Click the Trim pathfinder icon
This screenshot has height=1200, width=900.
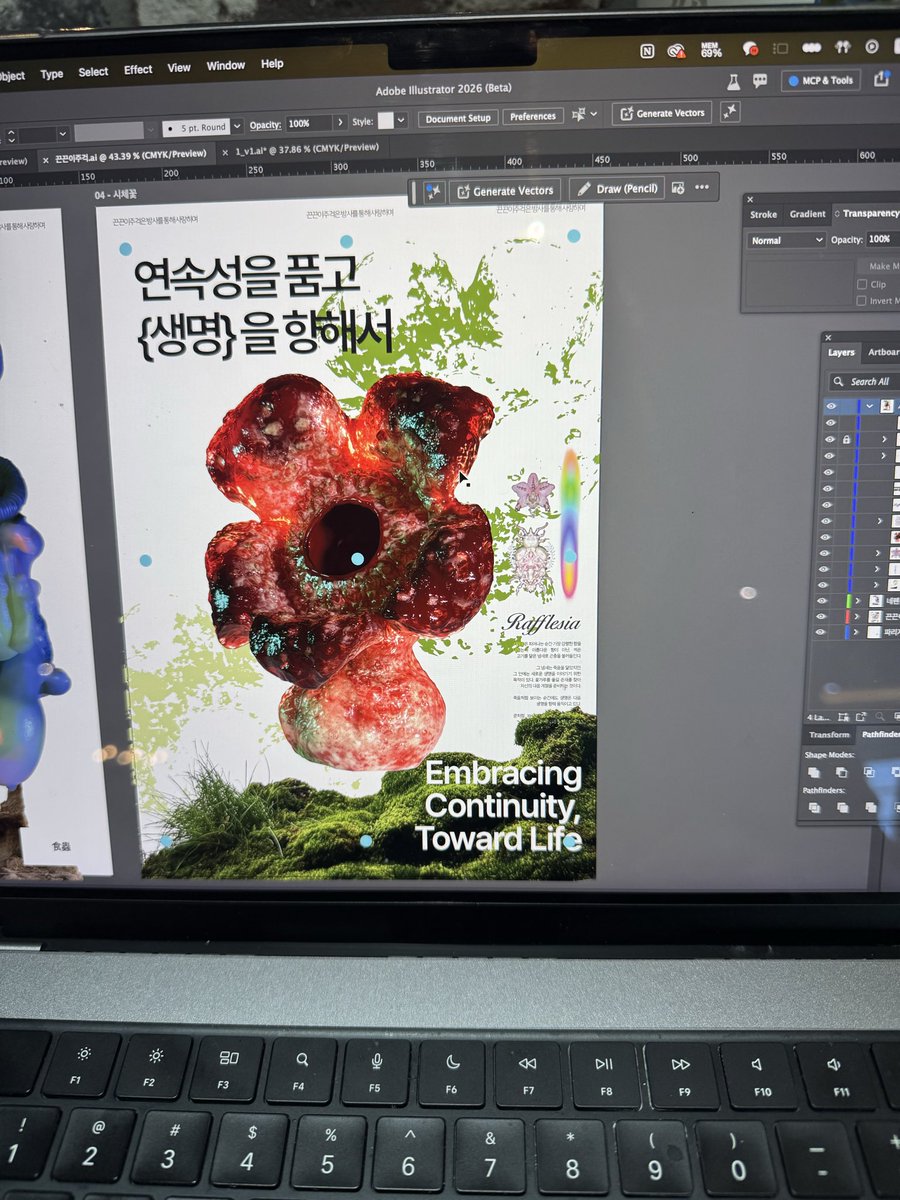[843, 807]
